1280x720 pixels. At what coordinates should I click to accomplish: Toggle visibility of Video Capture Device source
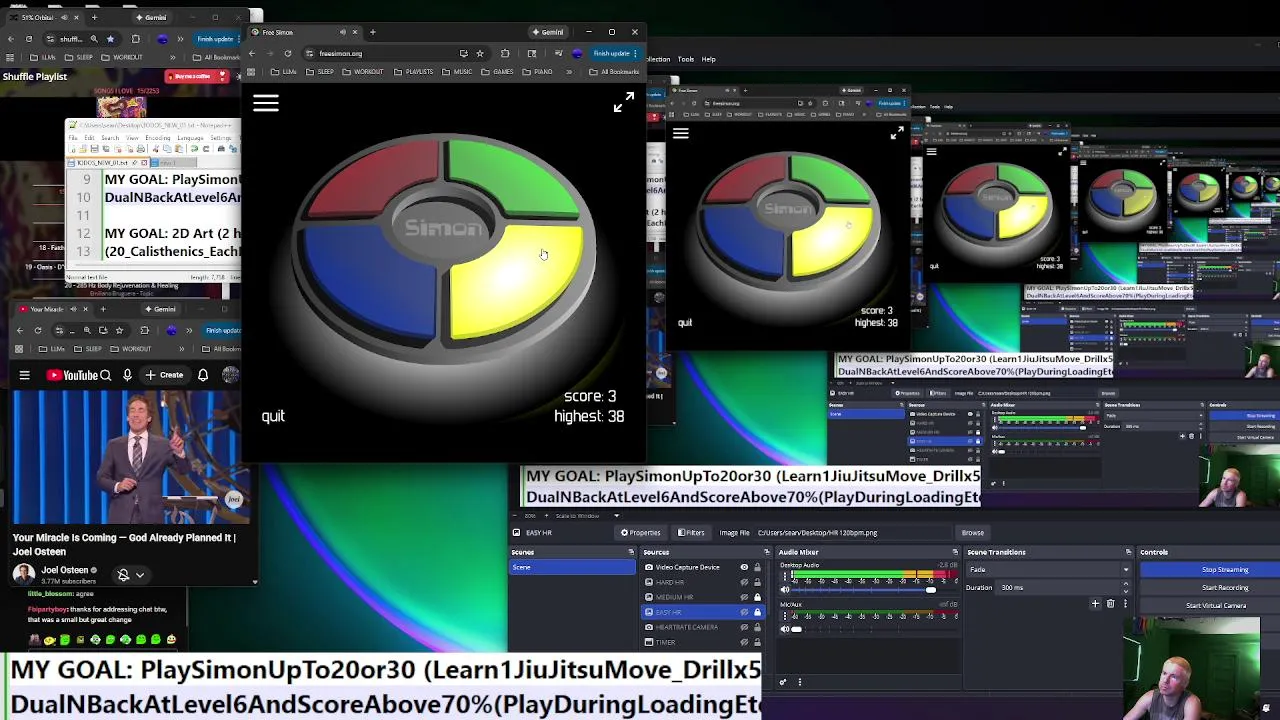click(x=744, y=567)
